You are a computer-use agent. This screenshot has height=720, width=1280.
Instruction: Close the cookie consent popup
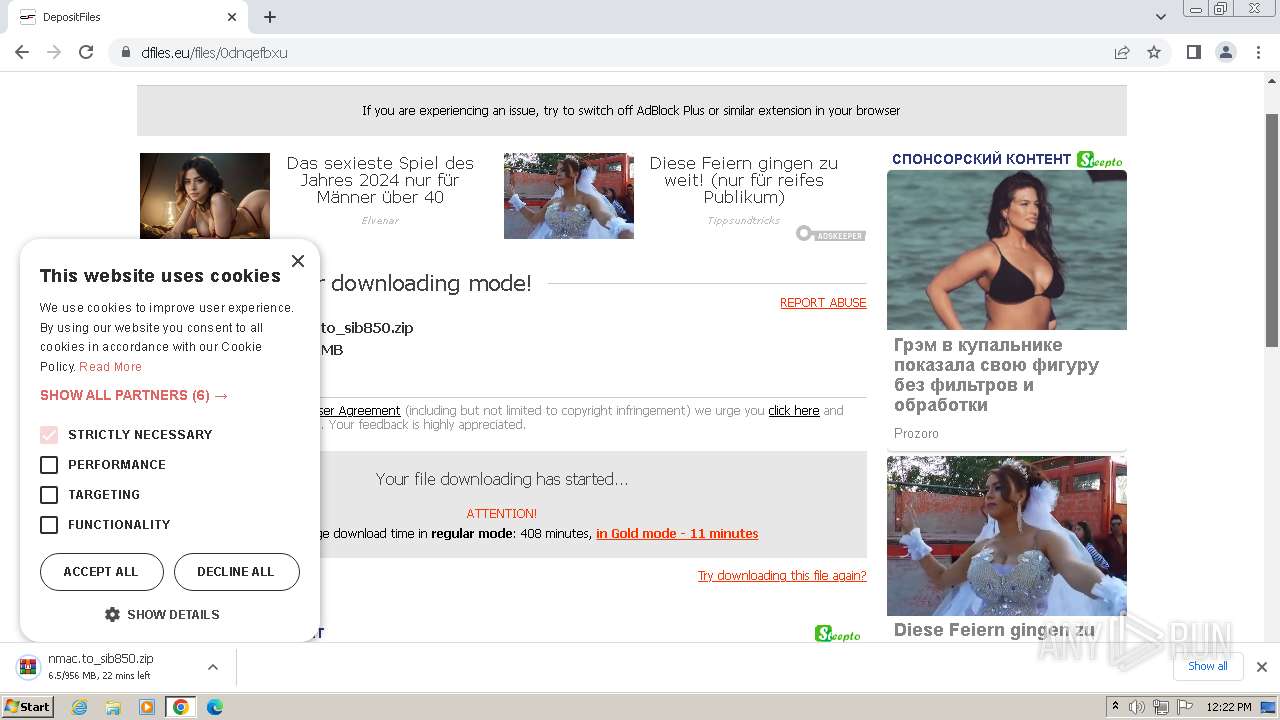[297, 261]
